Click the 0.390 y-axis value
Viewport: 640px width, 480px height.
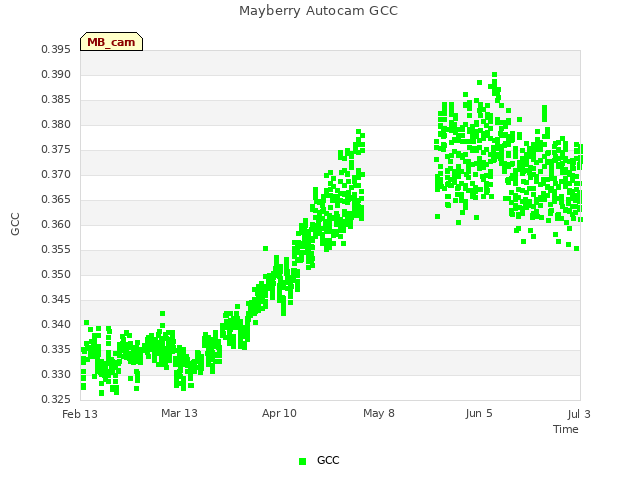56,74
